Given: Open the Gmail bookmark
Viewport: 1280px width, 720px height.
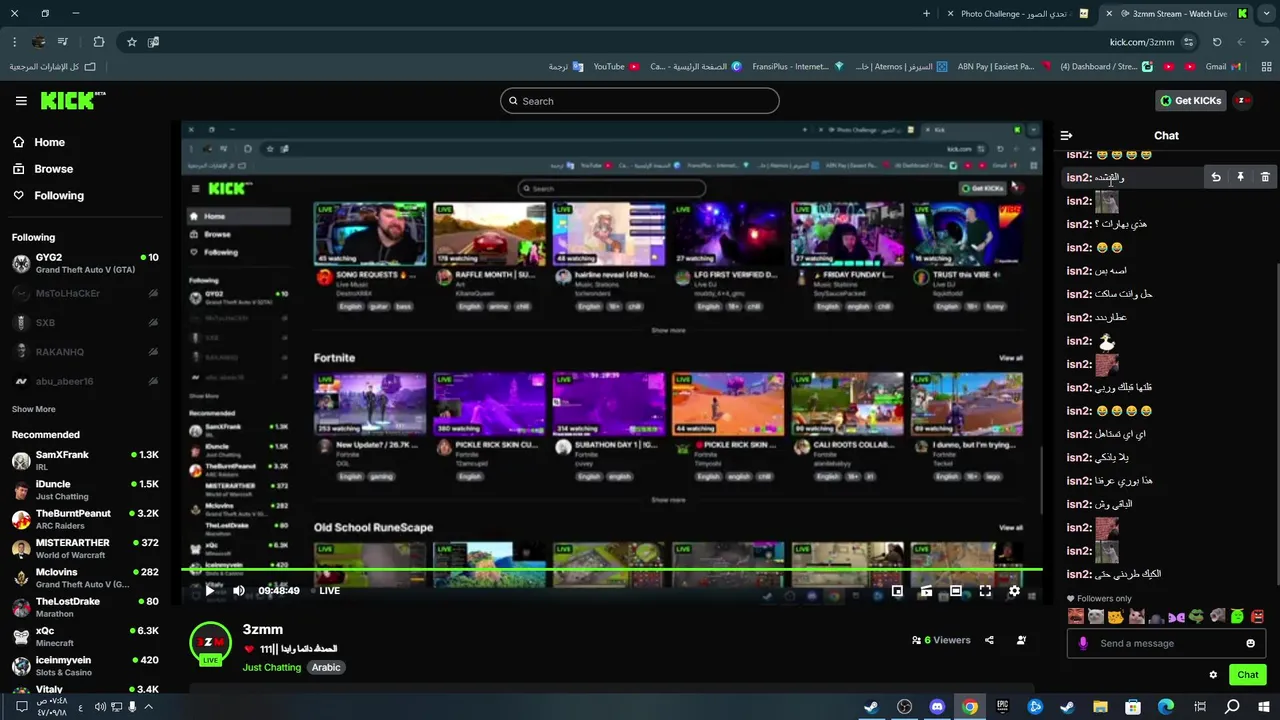Looking at the screenshot, I should point(1223,67).
